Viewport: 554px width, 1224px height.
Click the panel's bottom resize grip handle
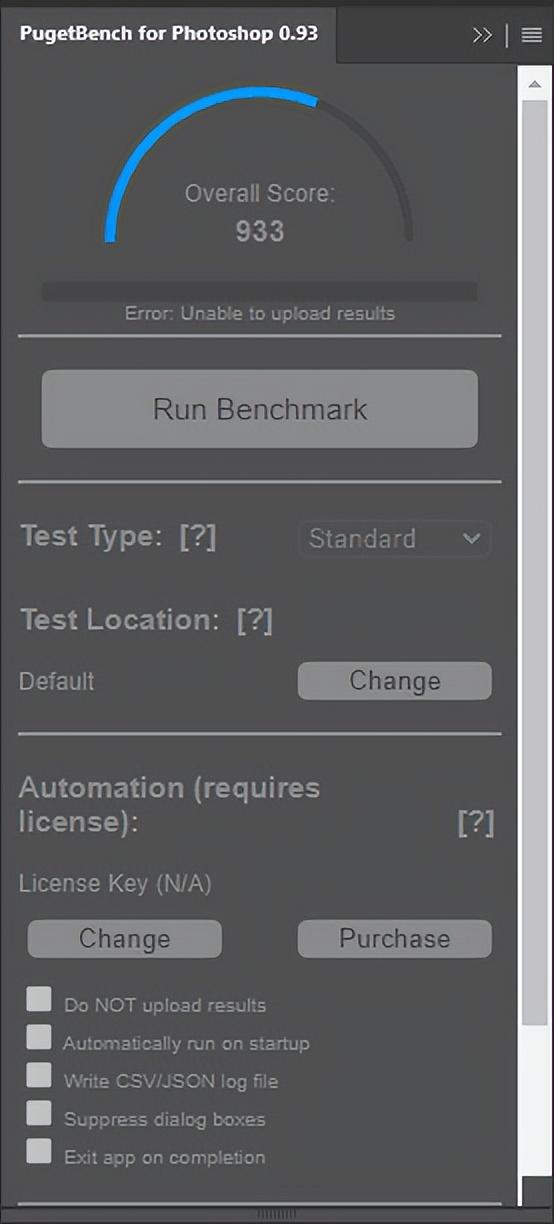click(277, 1214)
